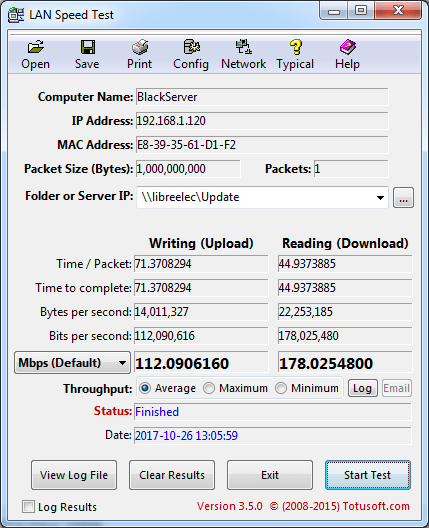
Task: Open the Config settings
Action: tap(191, 55)
